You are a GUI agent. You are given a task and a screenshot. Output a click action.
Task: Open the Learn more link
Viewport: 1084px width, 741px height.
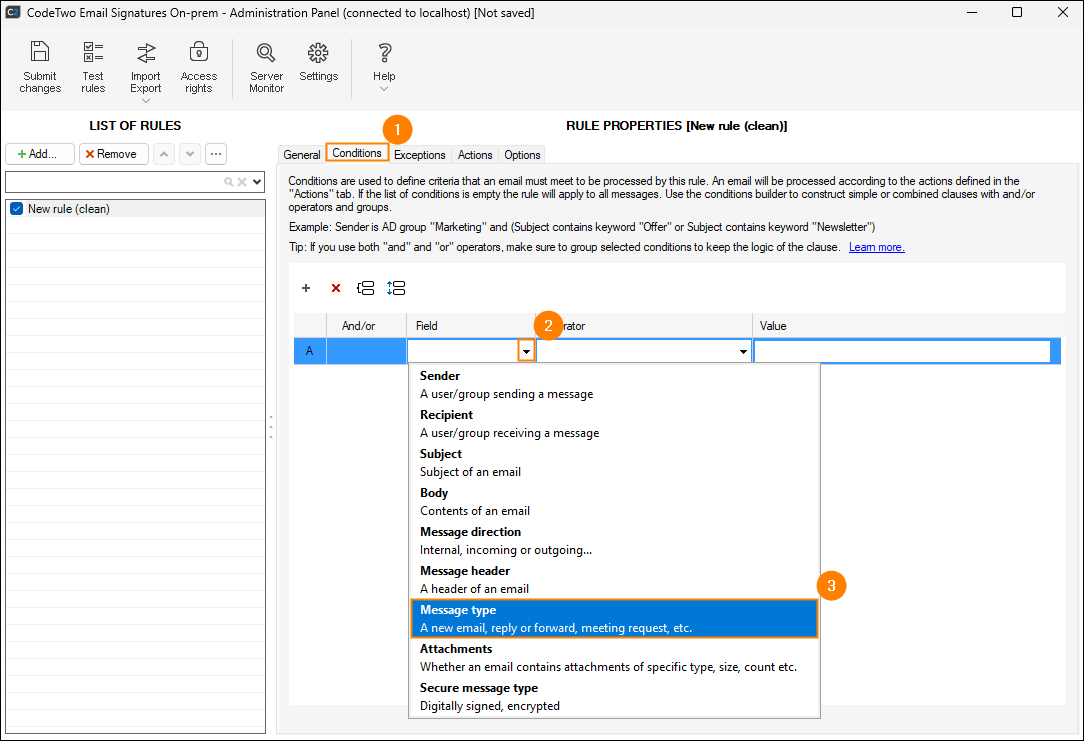876,247
